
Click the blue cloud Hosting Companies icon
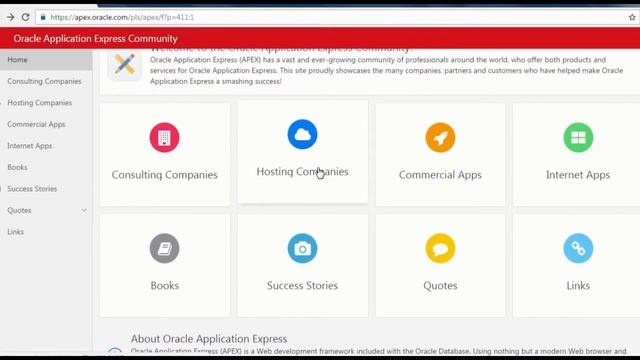pyautogui.click(x=302, y=134)
